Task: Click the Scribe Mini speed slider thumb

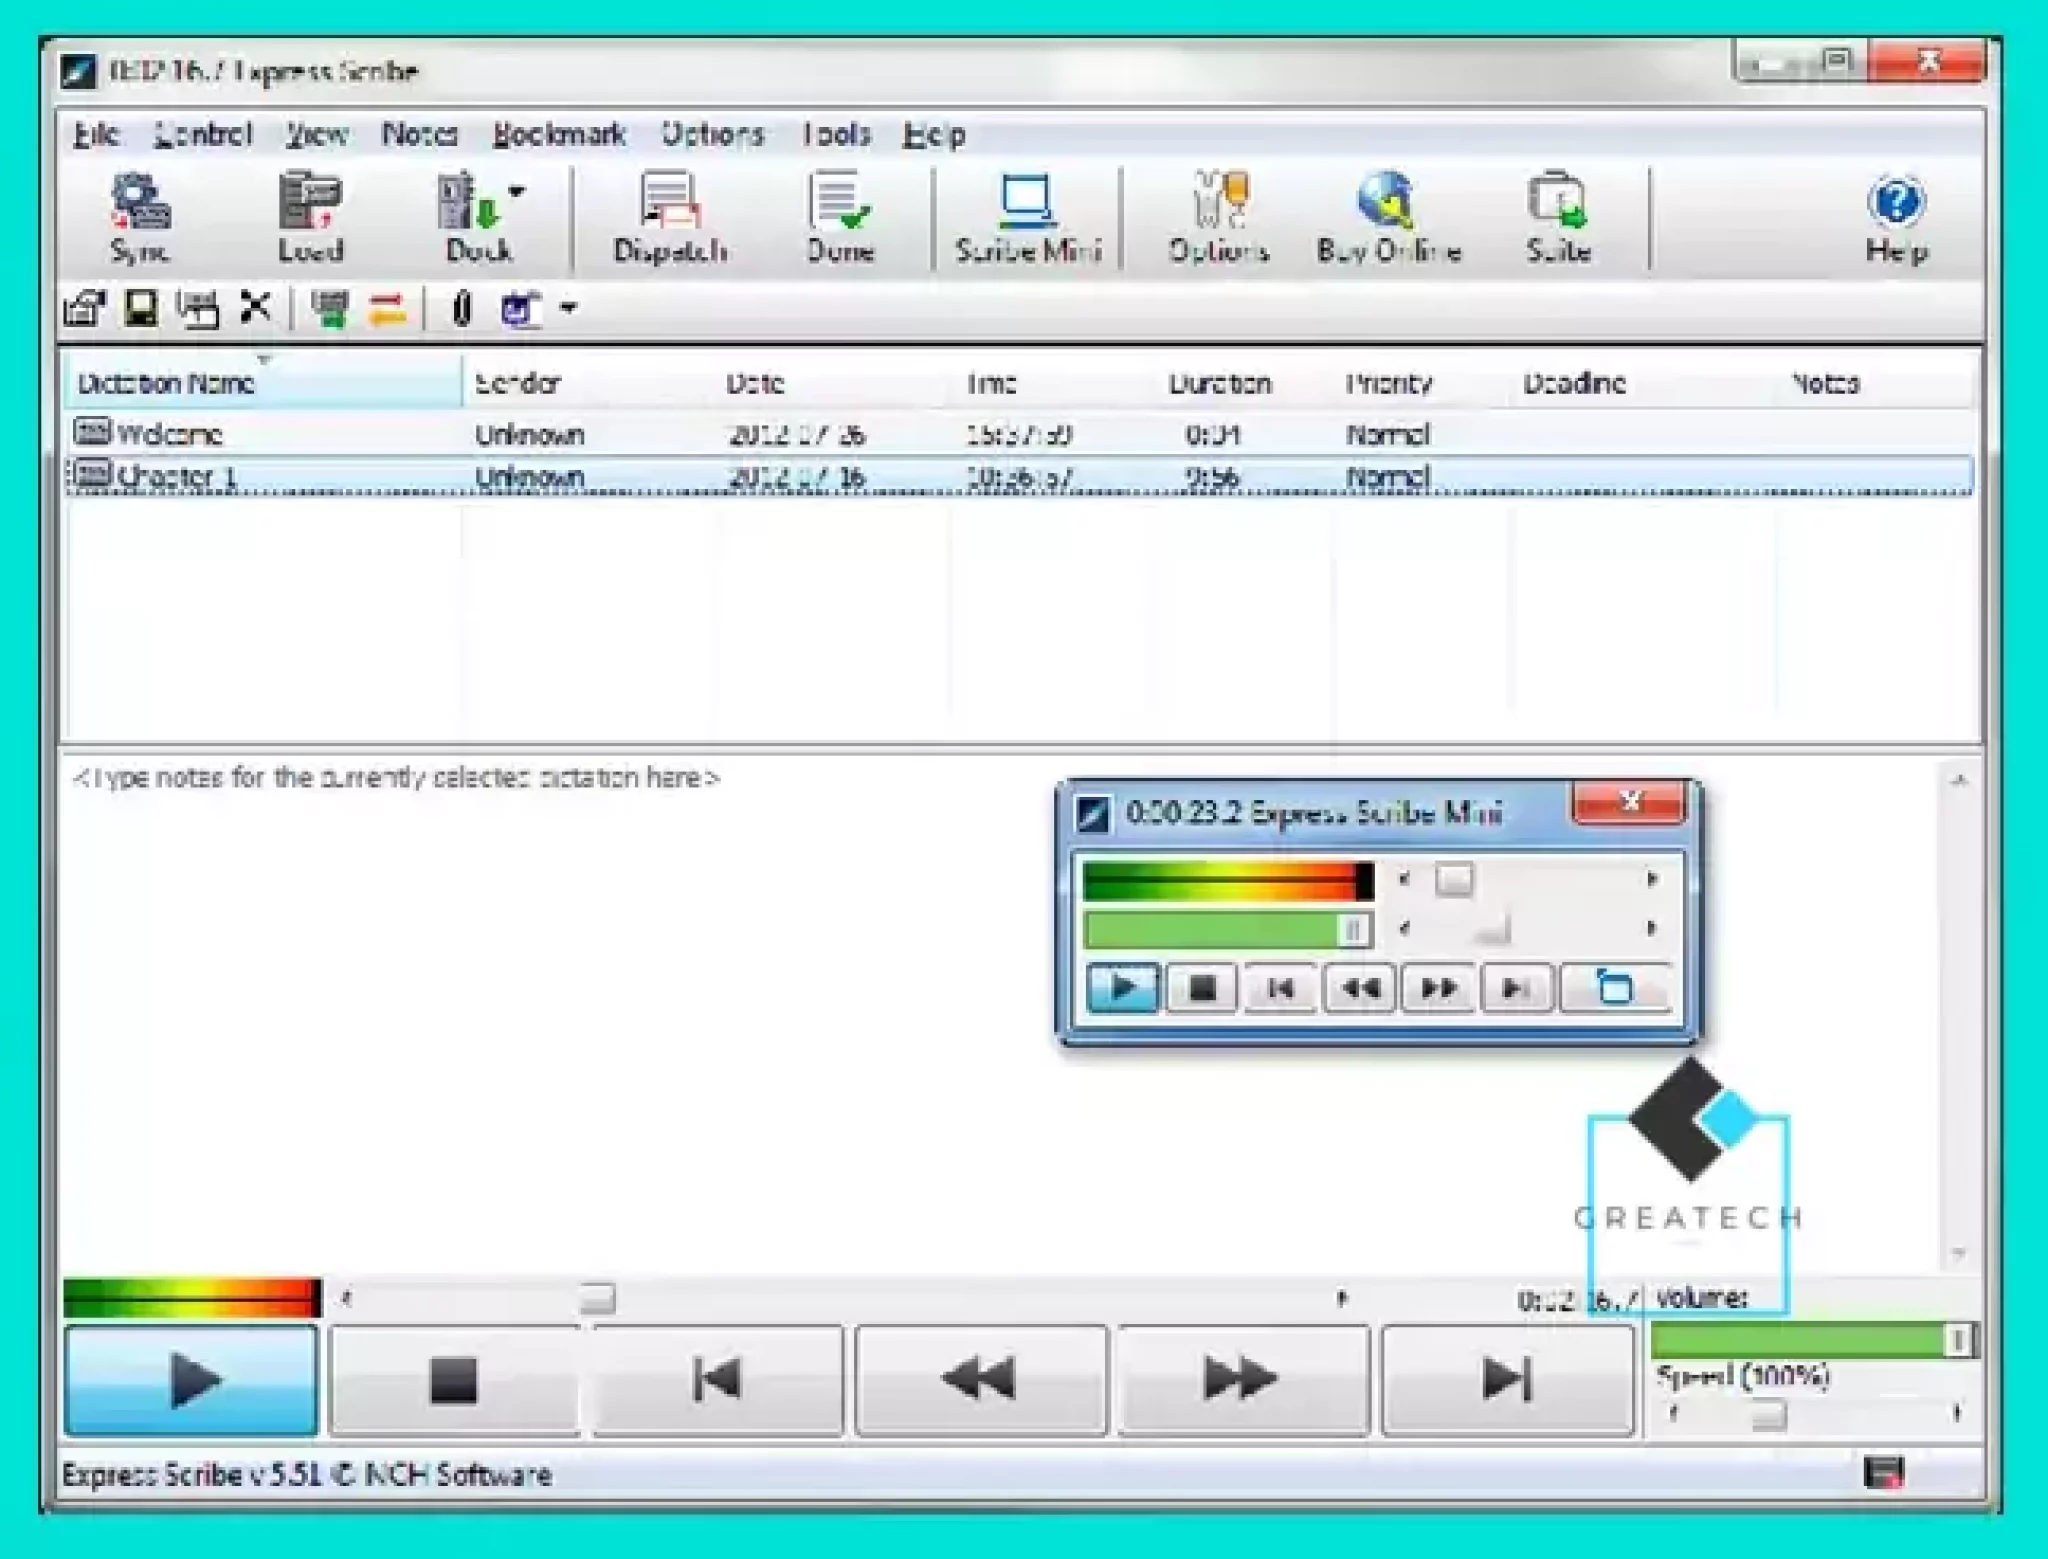Action: pyautogui.click(x=1492, y=931)
